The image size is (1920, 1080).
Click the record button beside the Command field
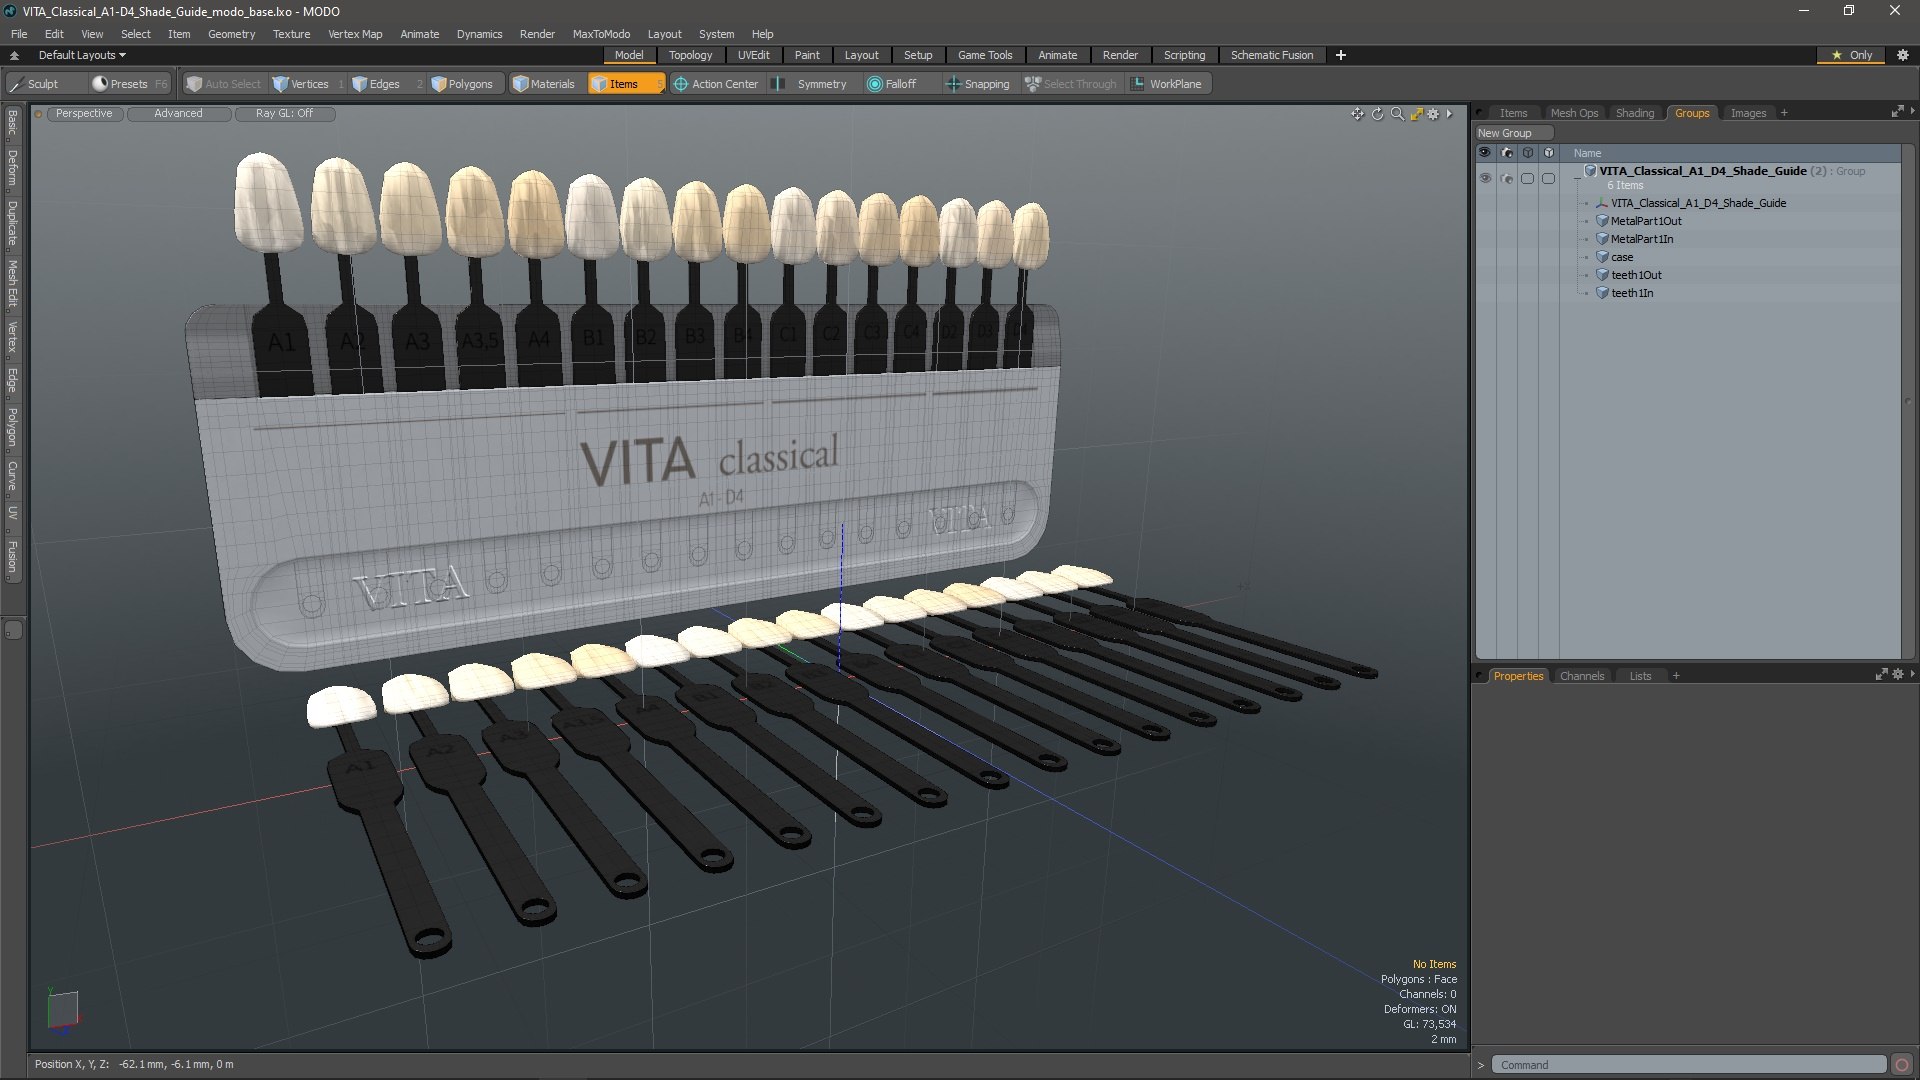point(1902,1065)
